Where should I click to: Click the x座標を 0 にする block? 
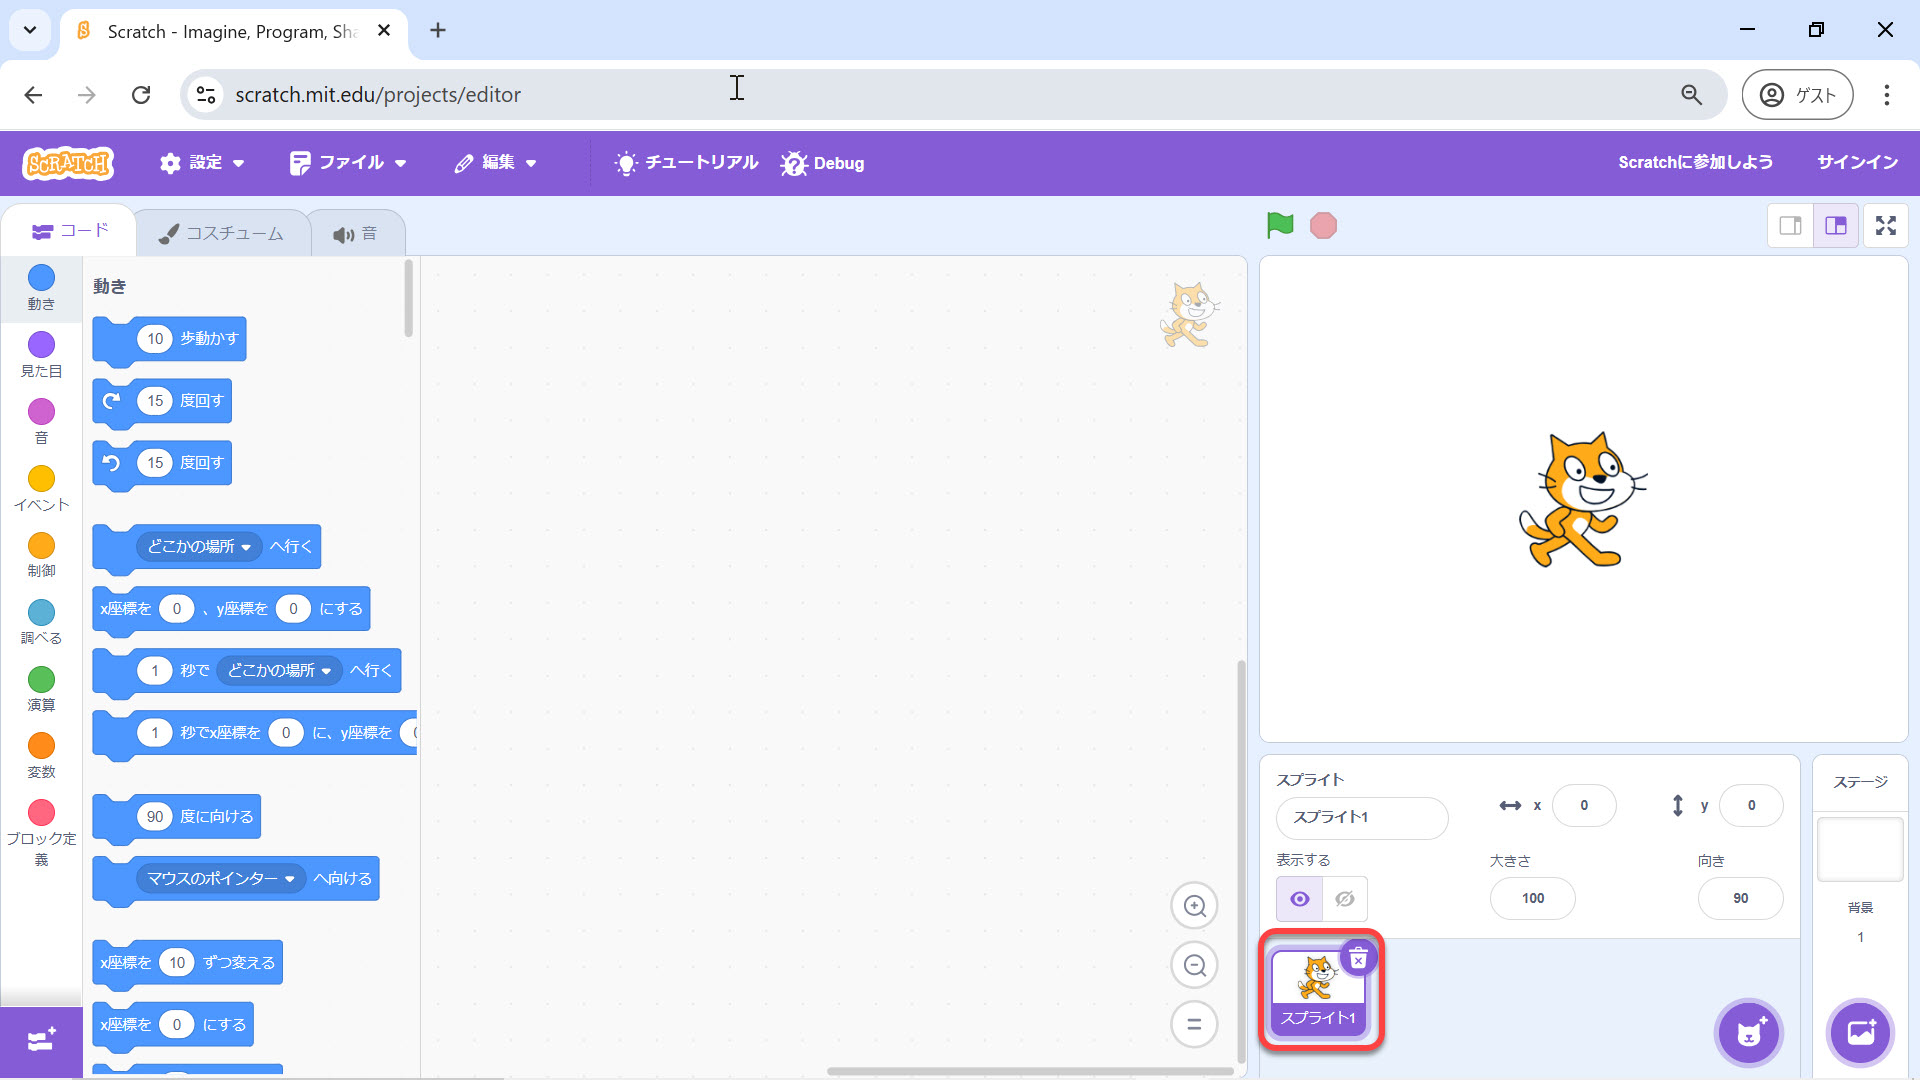[x=173, y=1025]
